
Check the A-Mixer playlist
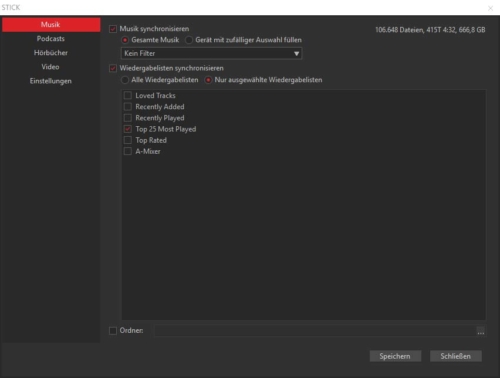point(128,151)
